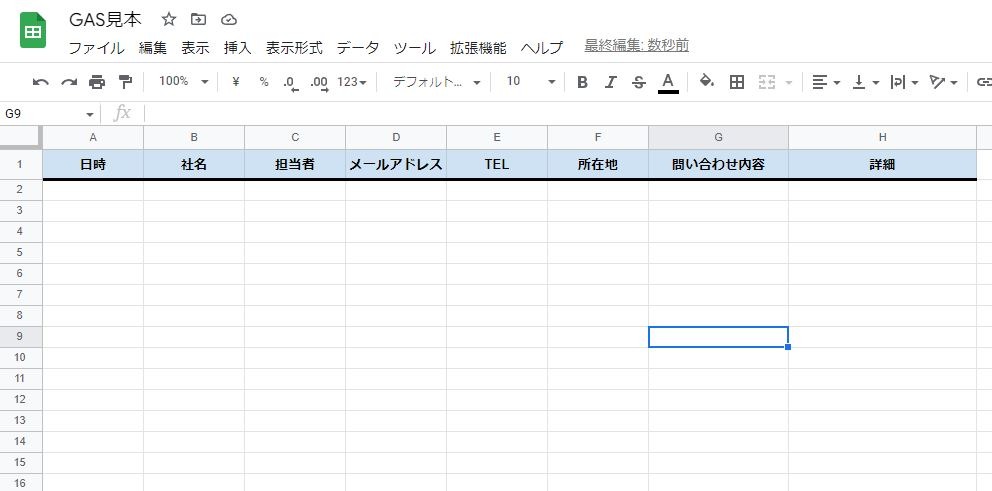Toggle italic formatting
992x491 pixels.
pos(611,82)
